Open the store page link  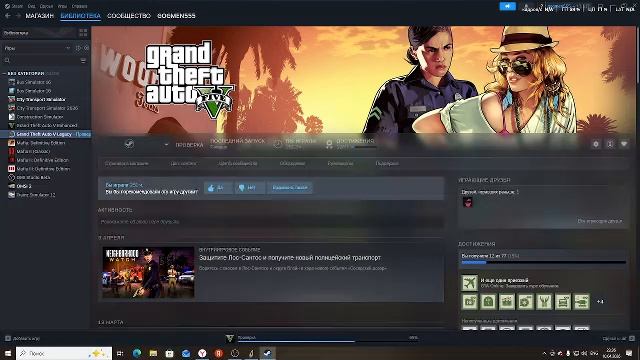tap(127, 163)
